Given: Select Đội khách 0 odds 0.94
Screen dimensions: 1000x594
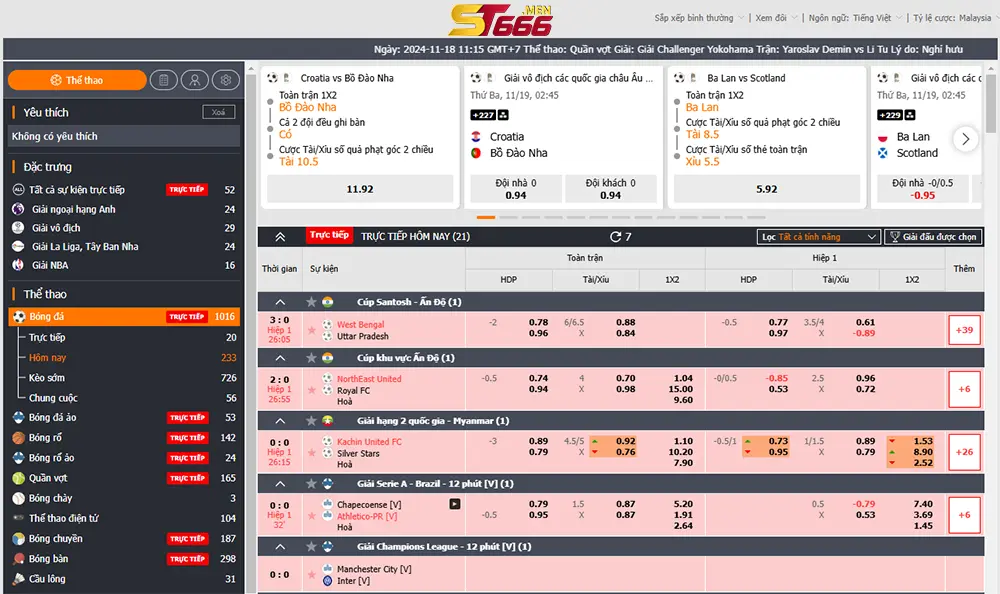Looking at the screenshot, I should (x=610, y=189).
